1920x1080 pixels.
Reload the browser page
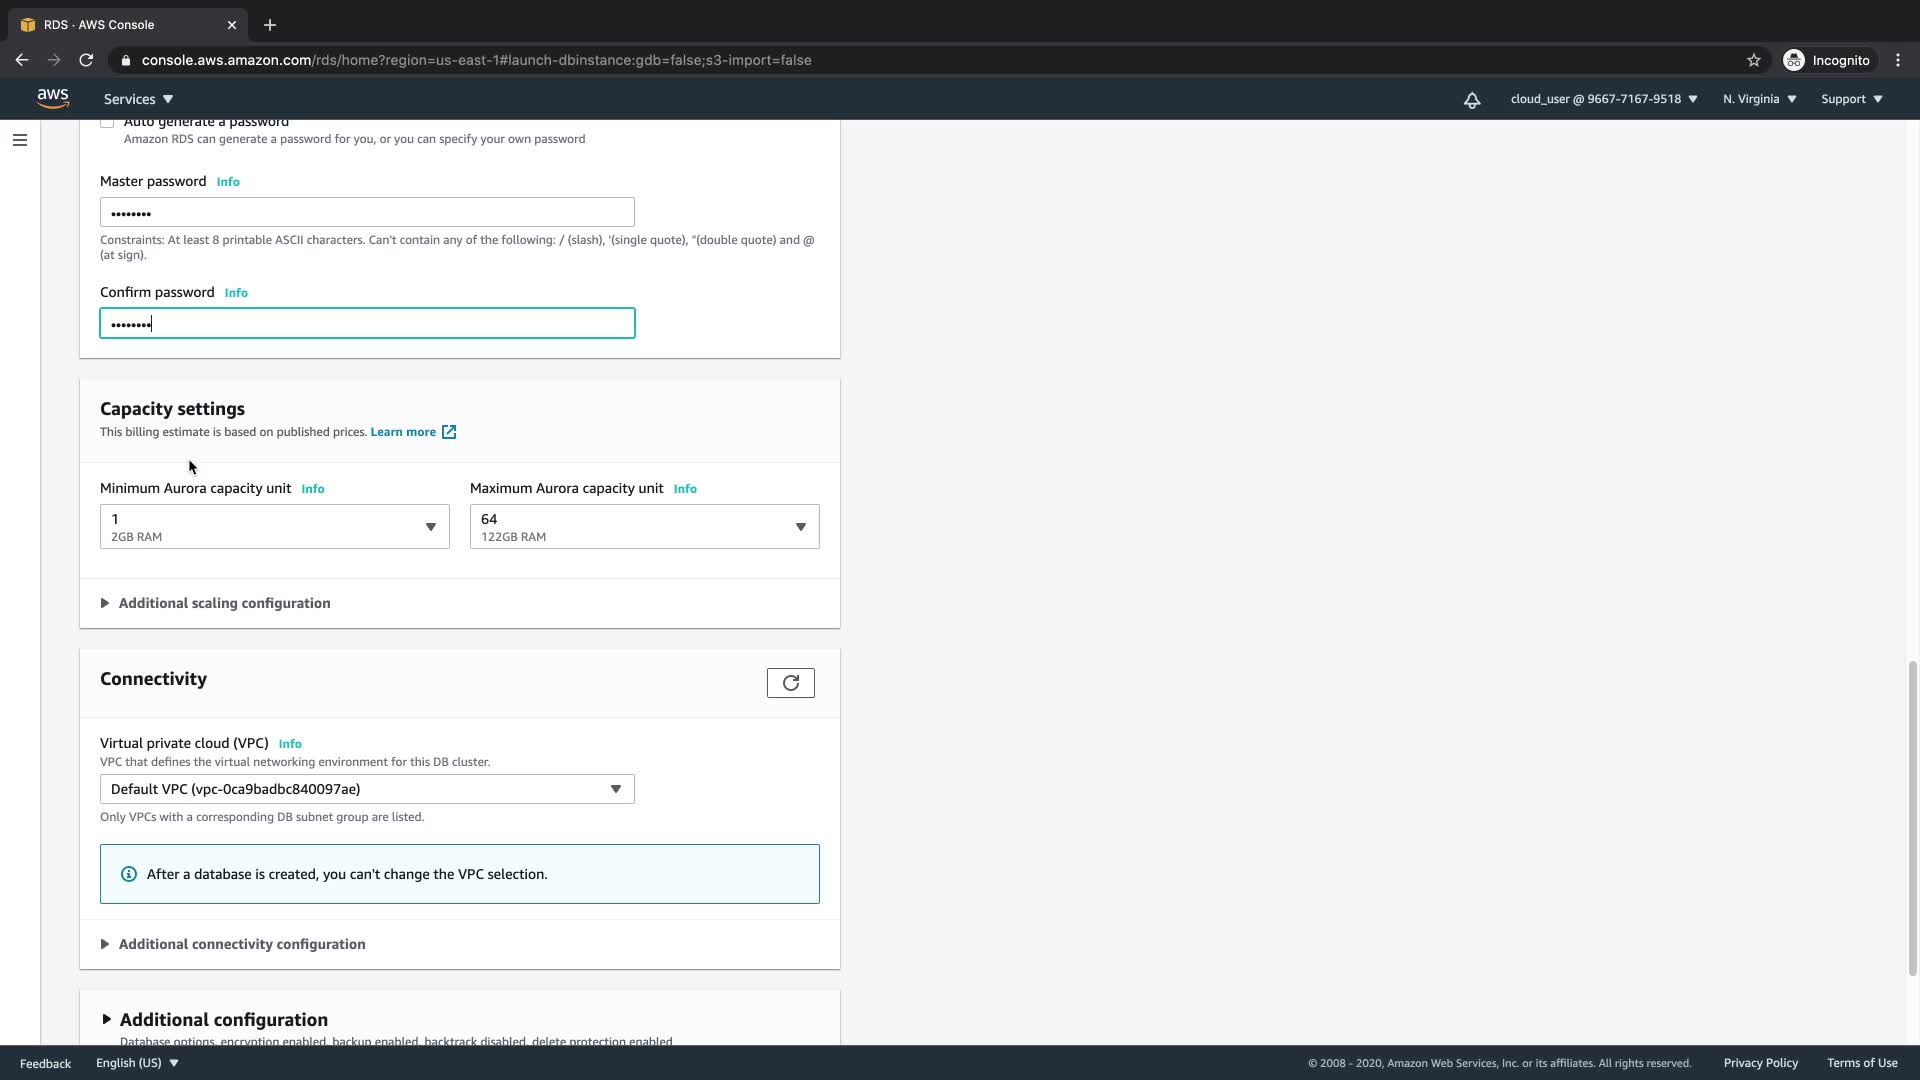pyautogui.click(x=86, y=60)
